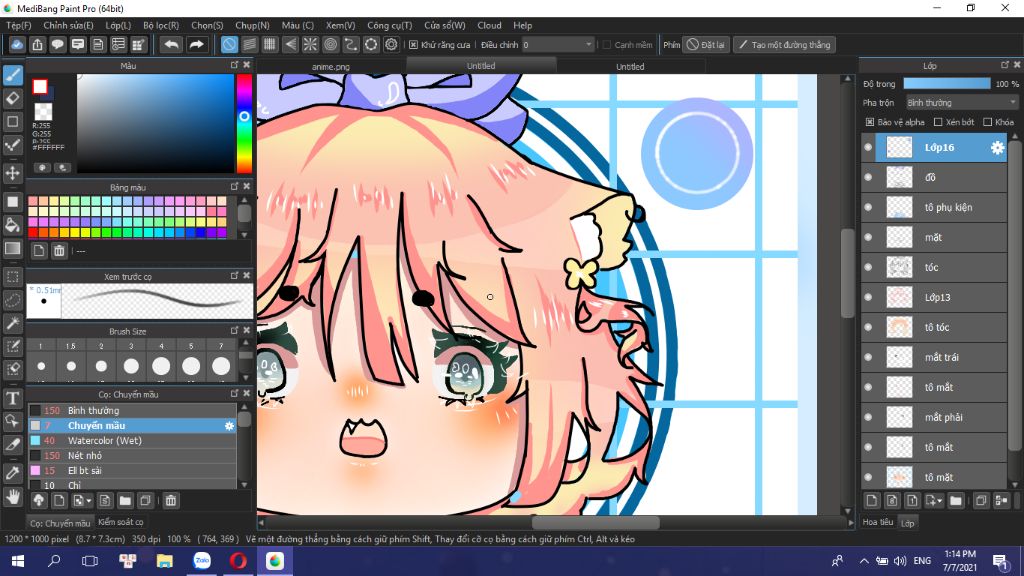Click the Đặt lại button

[706, 44]
